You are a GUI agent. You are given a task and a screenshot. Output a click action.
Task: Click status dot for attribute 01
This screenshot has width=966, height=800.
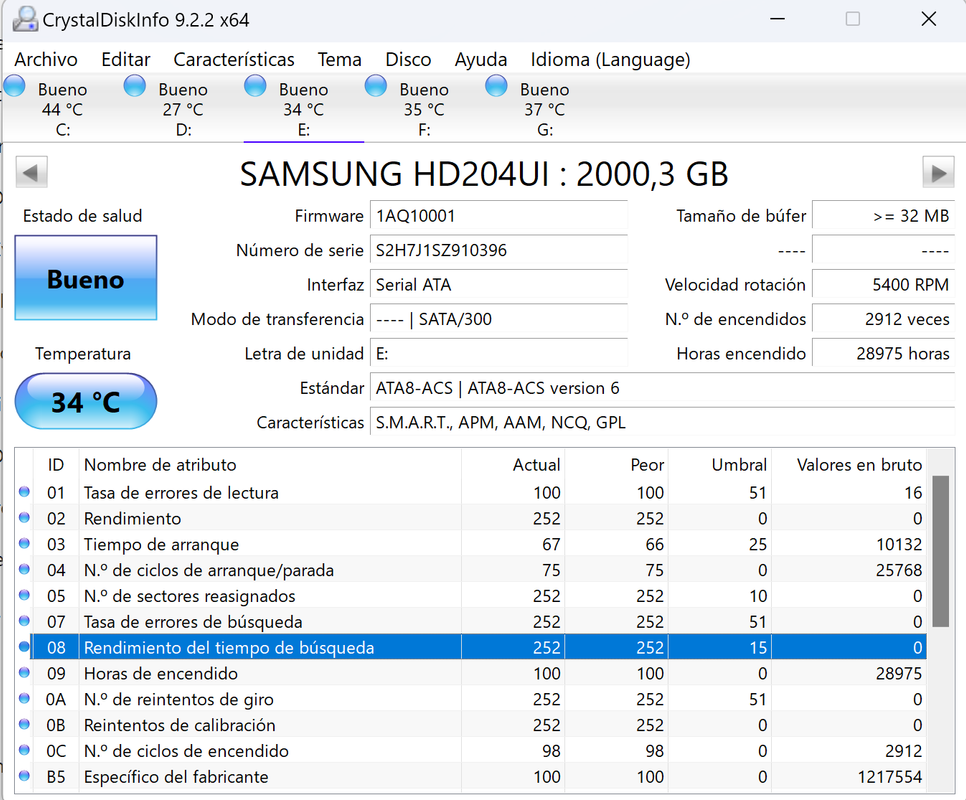click(x=24, y=491)
